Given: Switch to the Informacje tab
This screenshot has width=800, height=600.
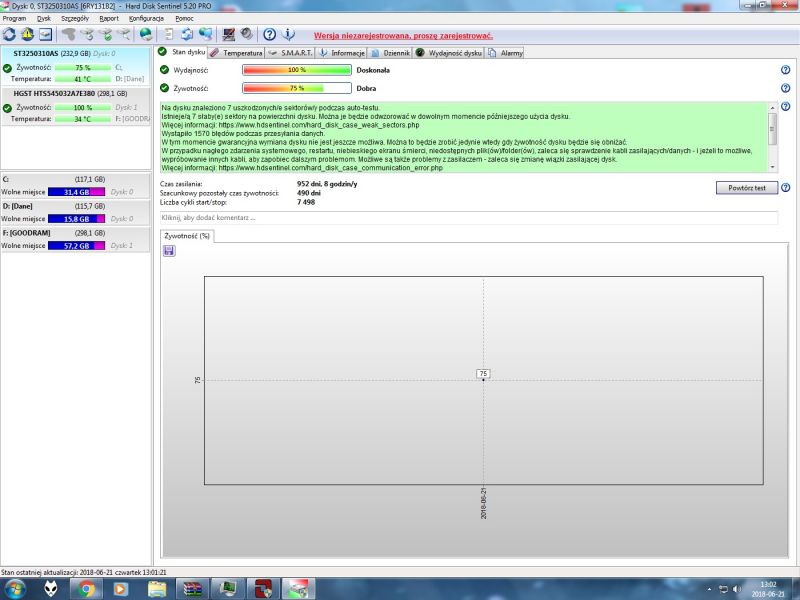Looking at the screenshot, I should 342,53.
